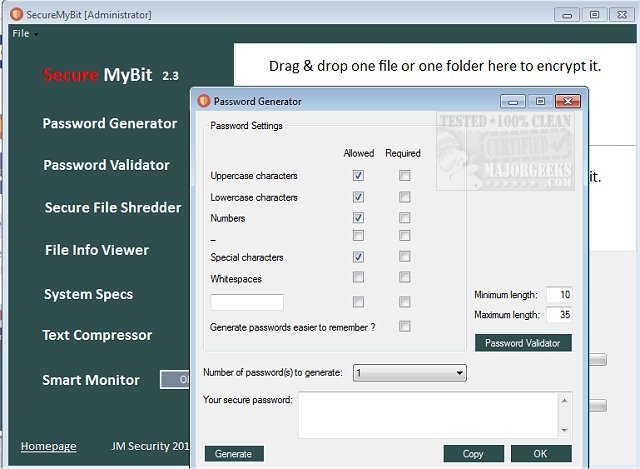
Task: Click the SecureMyBit title bar app icon
Action: pos(16,14)
